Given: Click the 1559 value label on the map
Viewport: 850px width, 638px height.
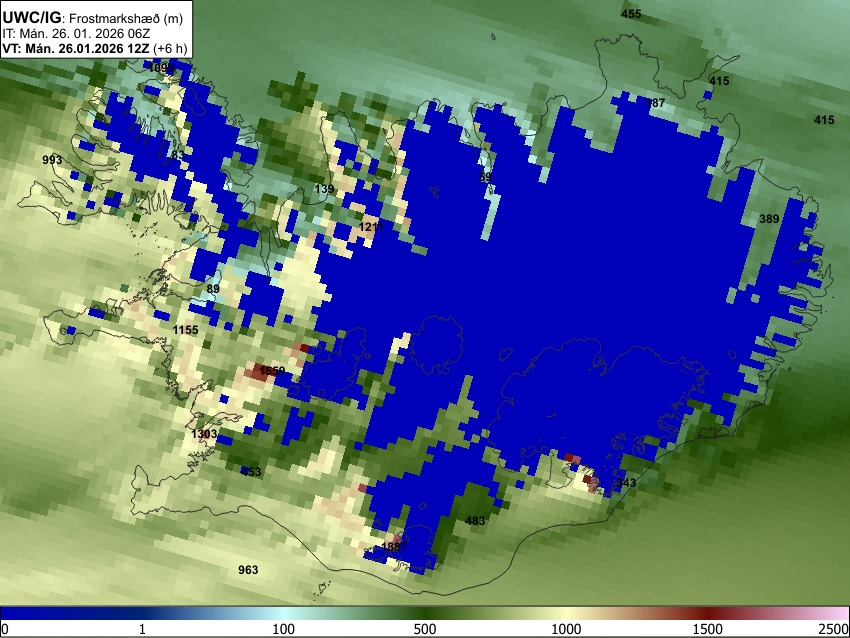Looking at the screenshot, I should point(272,371).
